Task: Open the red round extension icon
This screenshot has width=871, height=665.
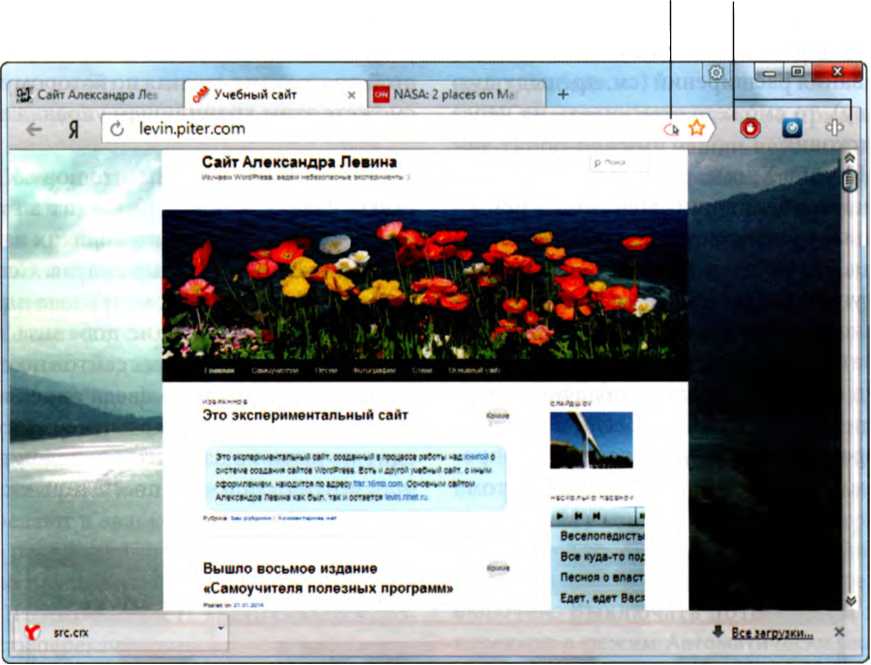Action: pyautogui.click(x=749, y=129)
